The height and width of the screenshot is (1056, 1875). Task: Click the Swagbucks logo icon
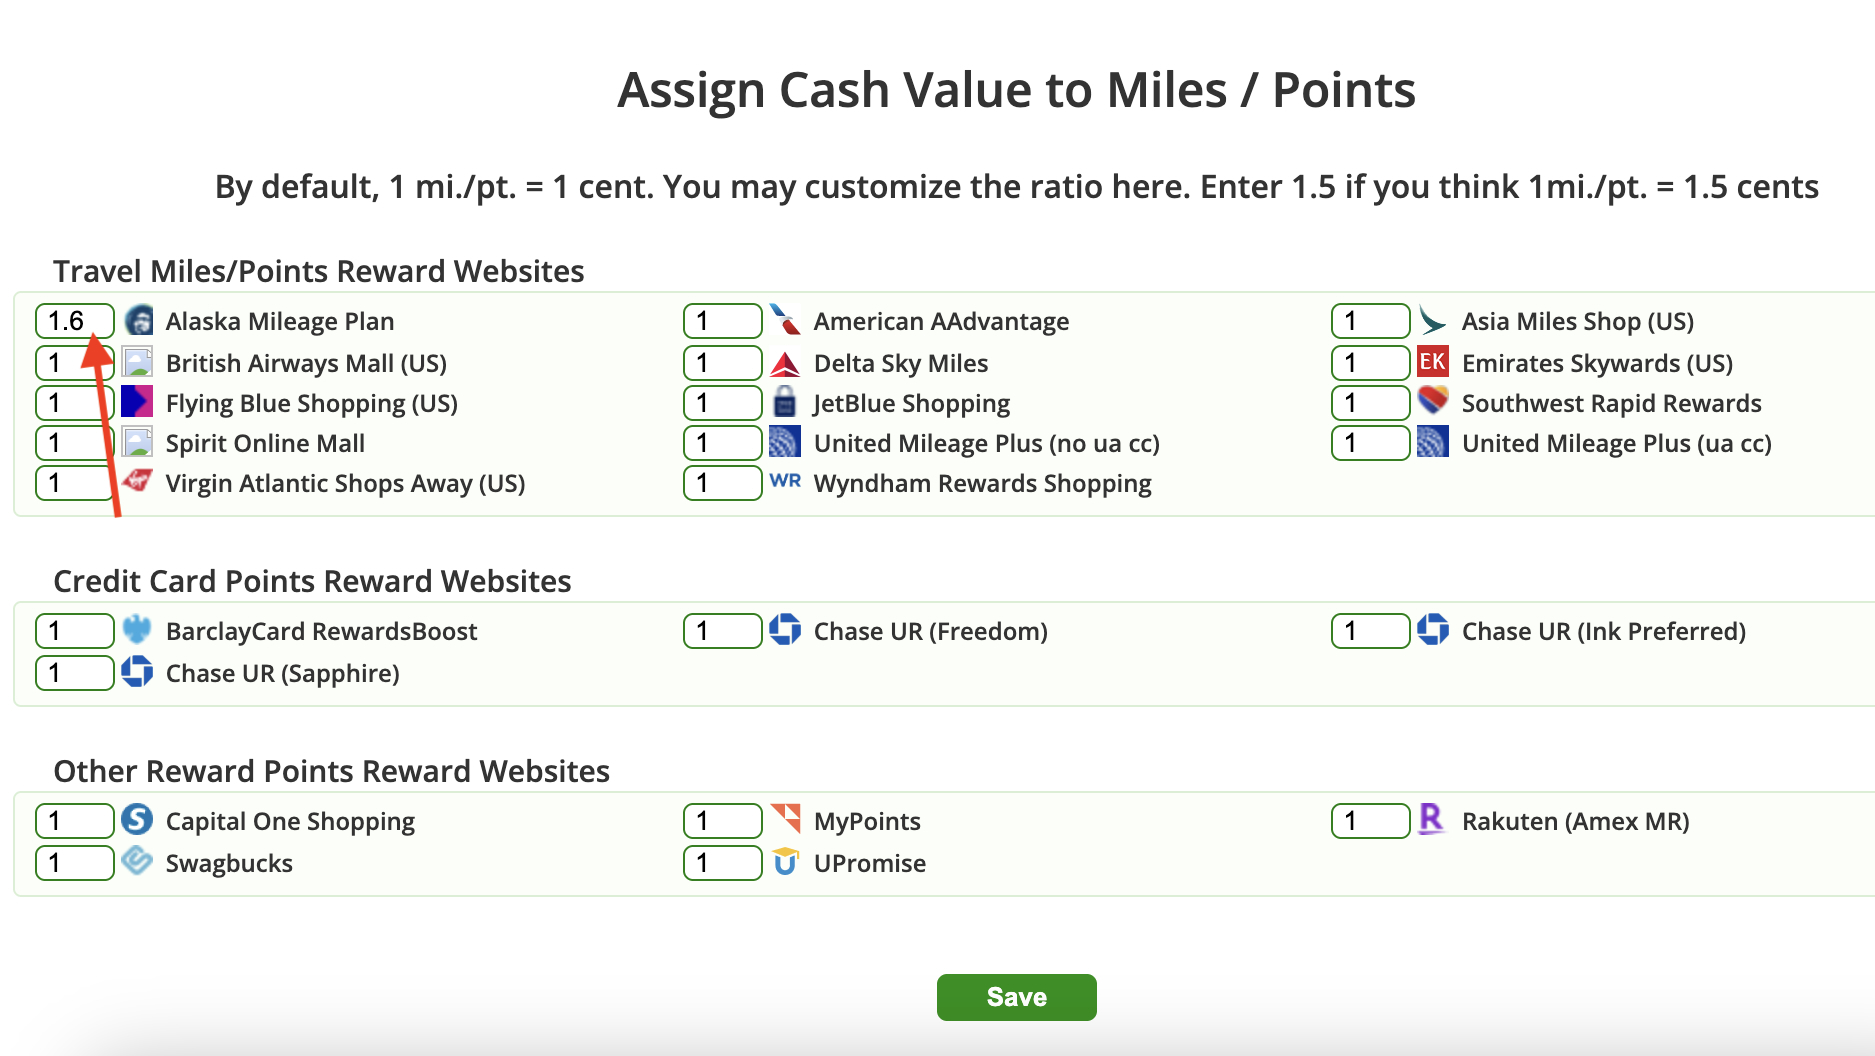(x=137, y=860)
